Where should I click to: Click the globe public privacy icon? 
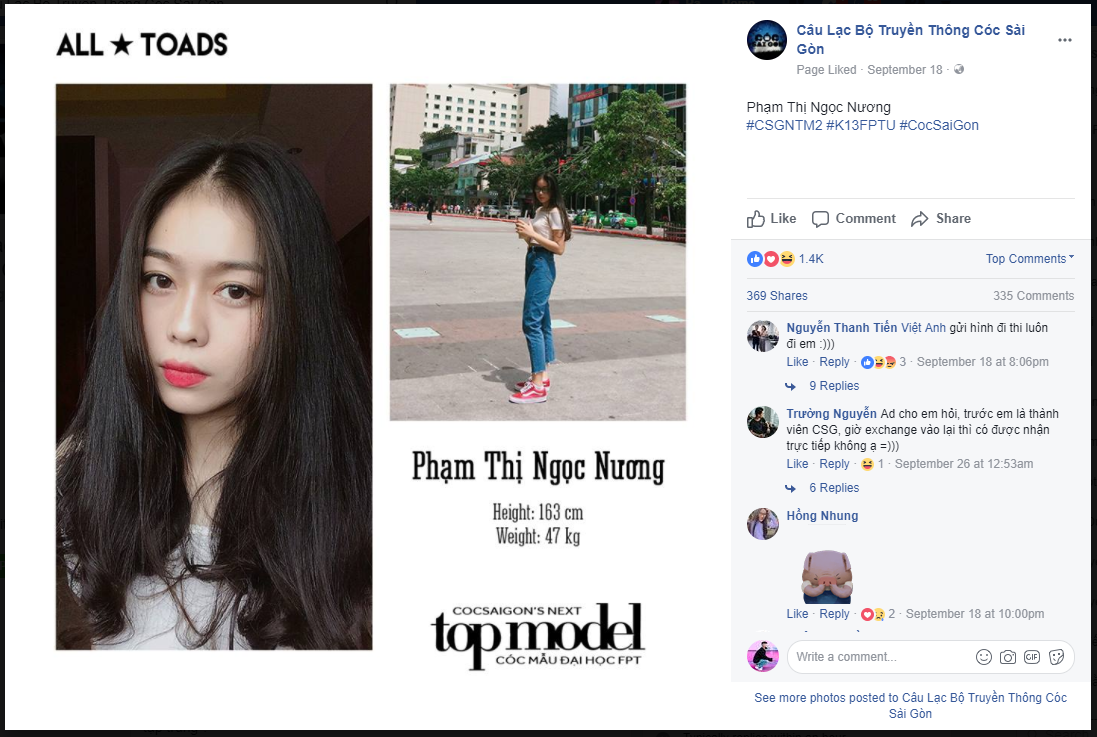pos(958,69)
